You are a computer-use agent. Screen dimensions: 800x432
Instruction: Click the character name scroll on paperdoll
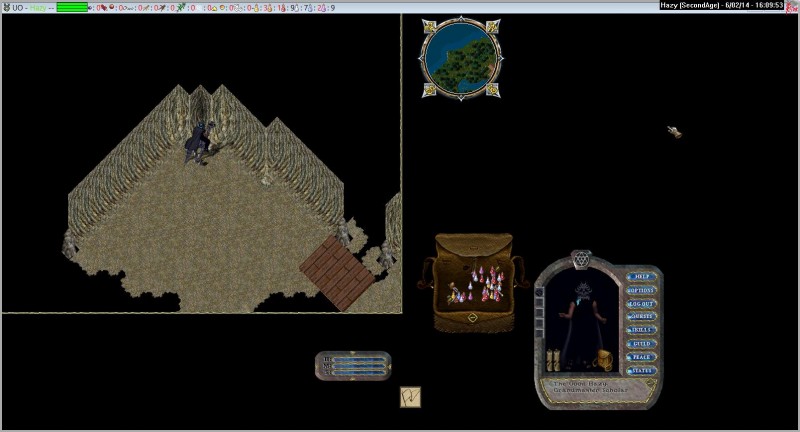(588, 387)
